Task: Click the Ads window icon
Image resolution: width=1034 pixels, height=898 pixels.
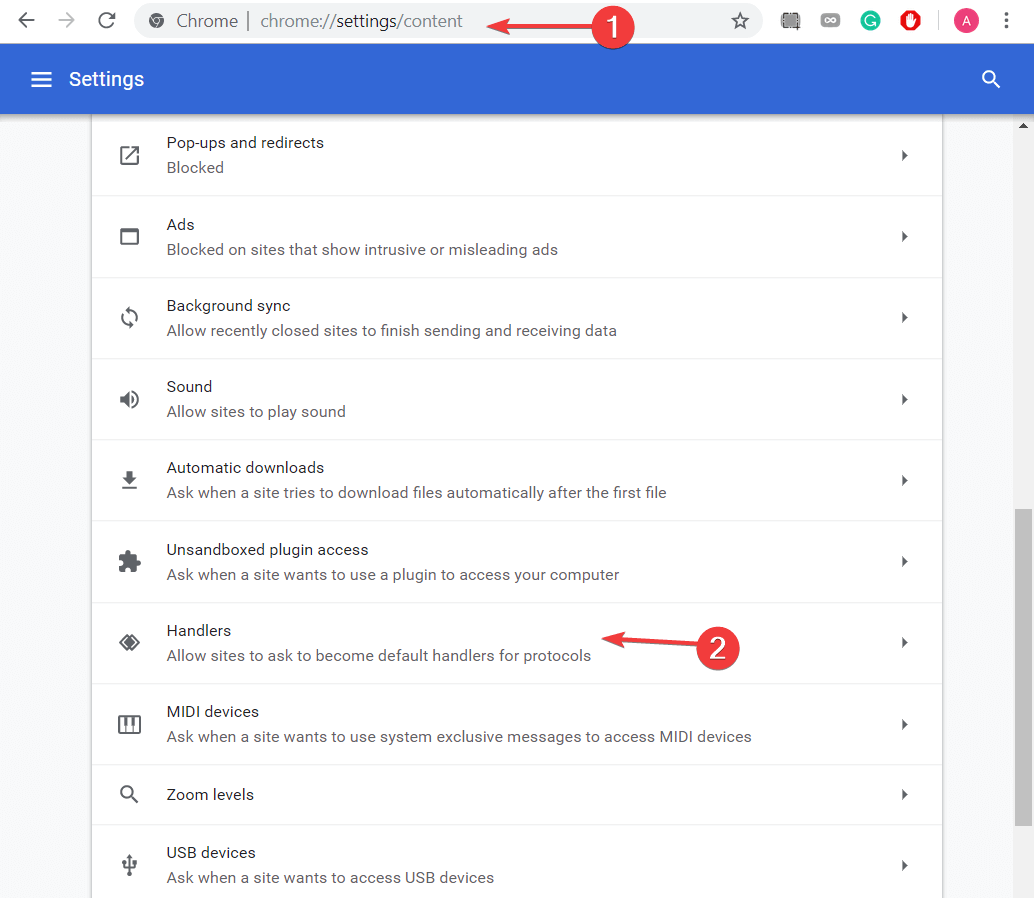Action: tap(129, 236)
